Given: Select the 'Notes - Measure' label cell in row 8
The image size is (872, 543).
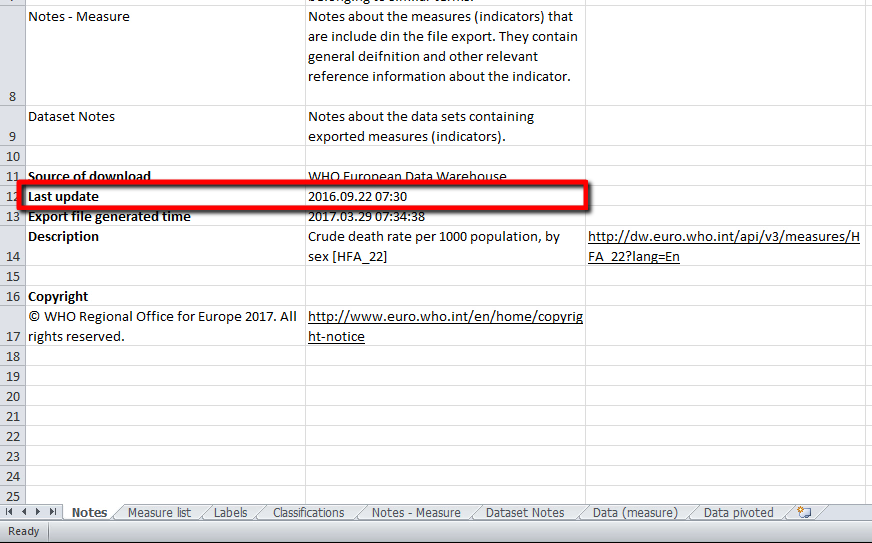Looking at the screenshot, I should point(166,56).
